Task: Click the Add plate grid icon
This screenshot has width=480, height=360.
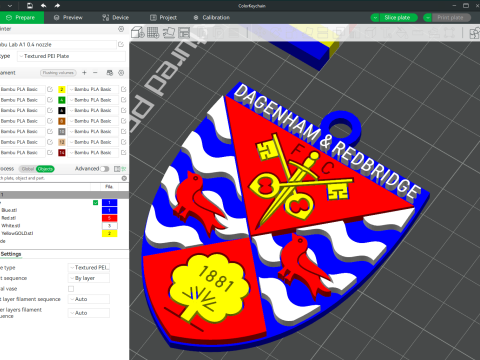Action: coord(153,33)
